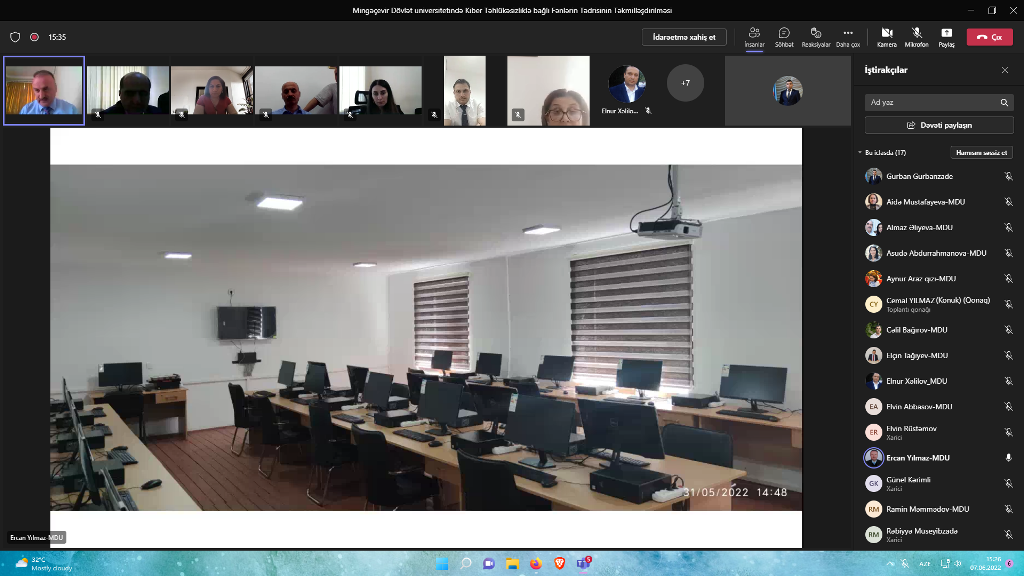Toggle mic icon next to Ercan Yılmaz-MDU

pyautogui.click(x=1008, y=457)
